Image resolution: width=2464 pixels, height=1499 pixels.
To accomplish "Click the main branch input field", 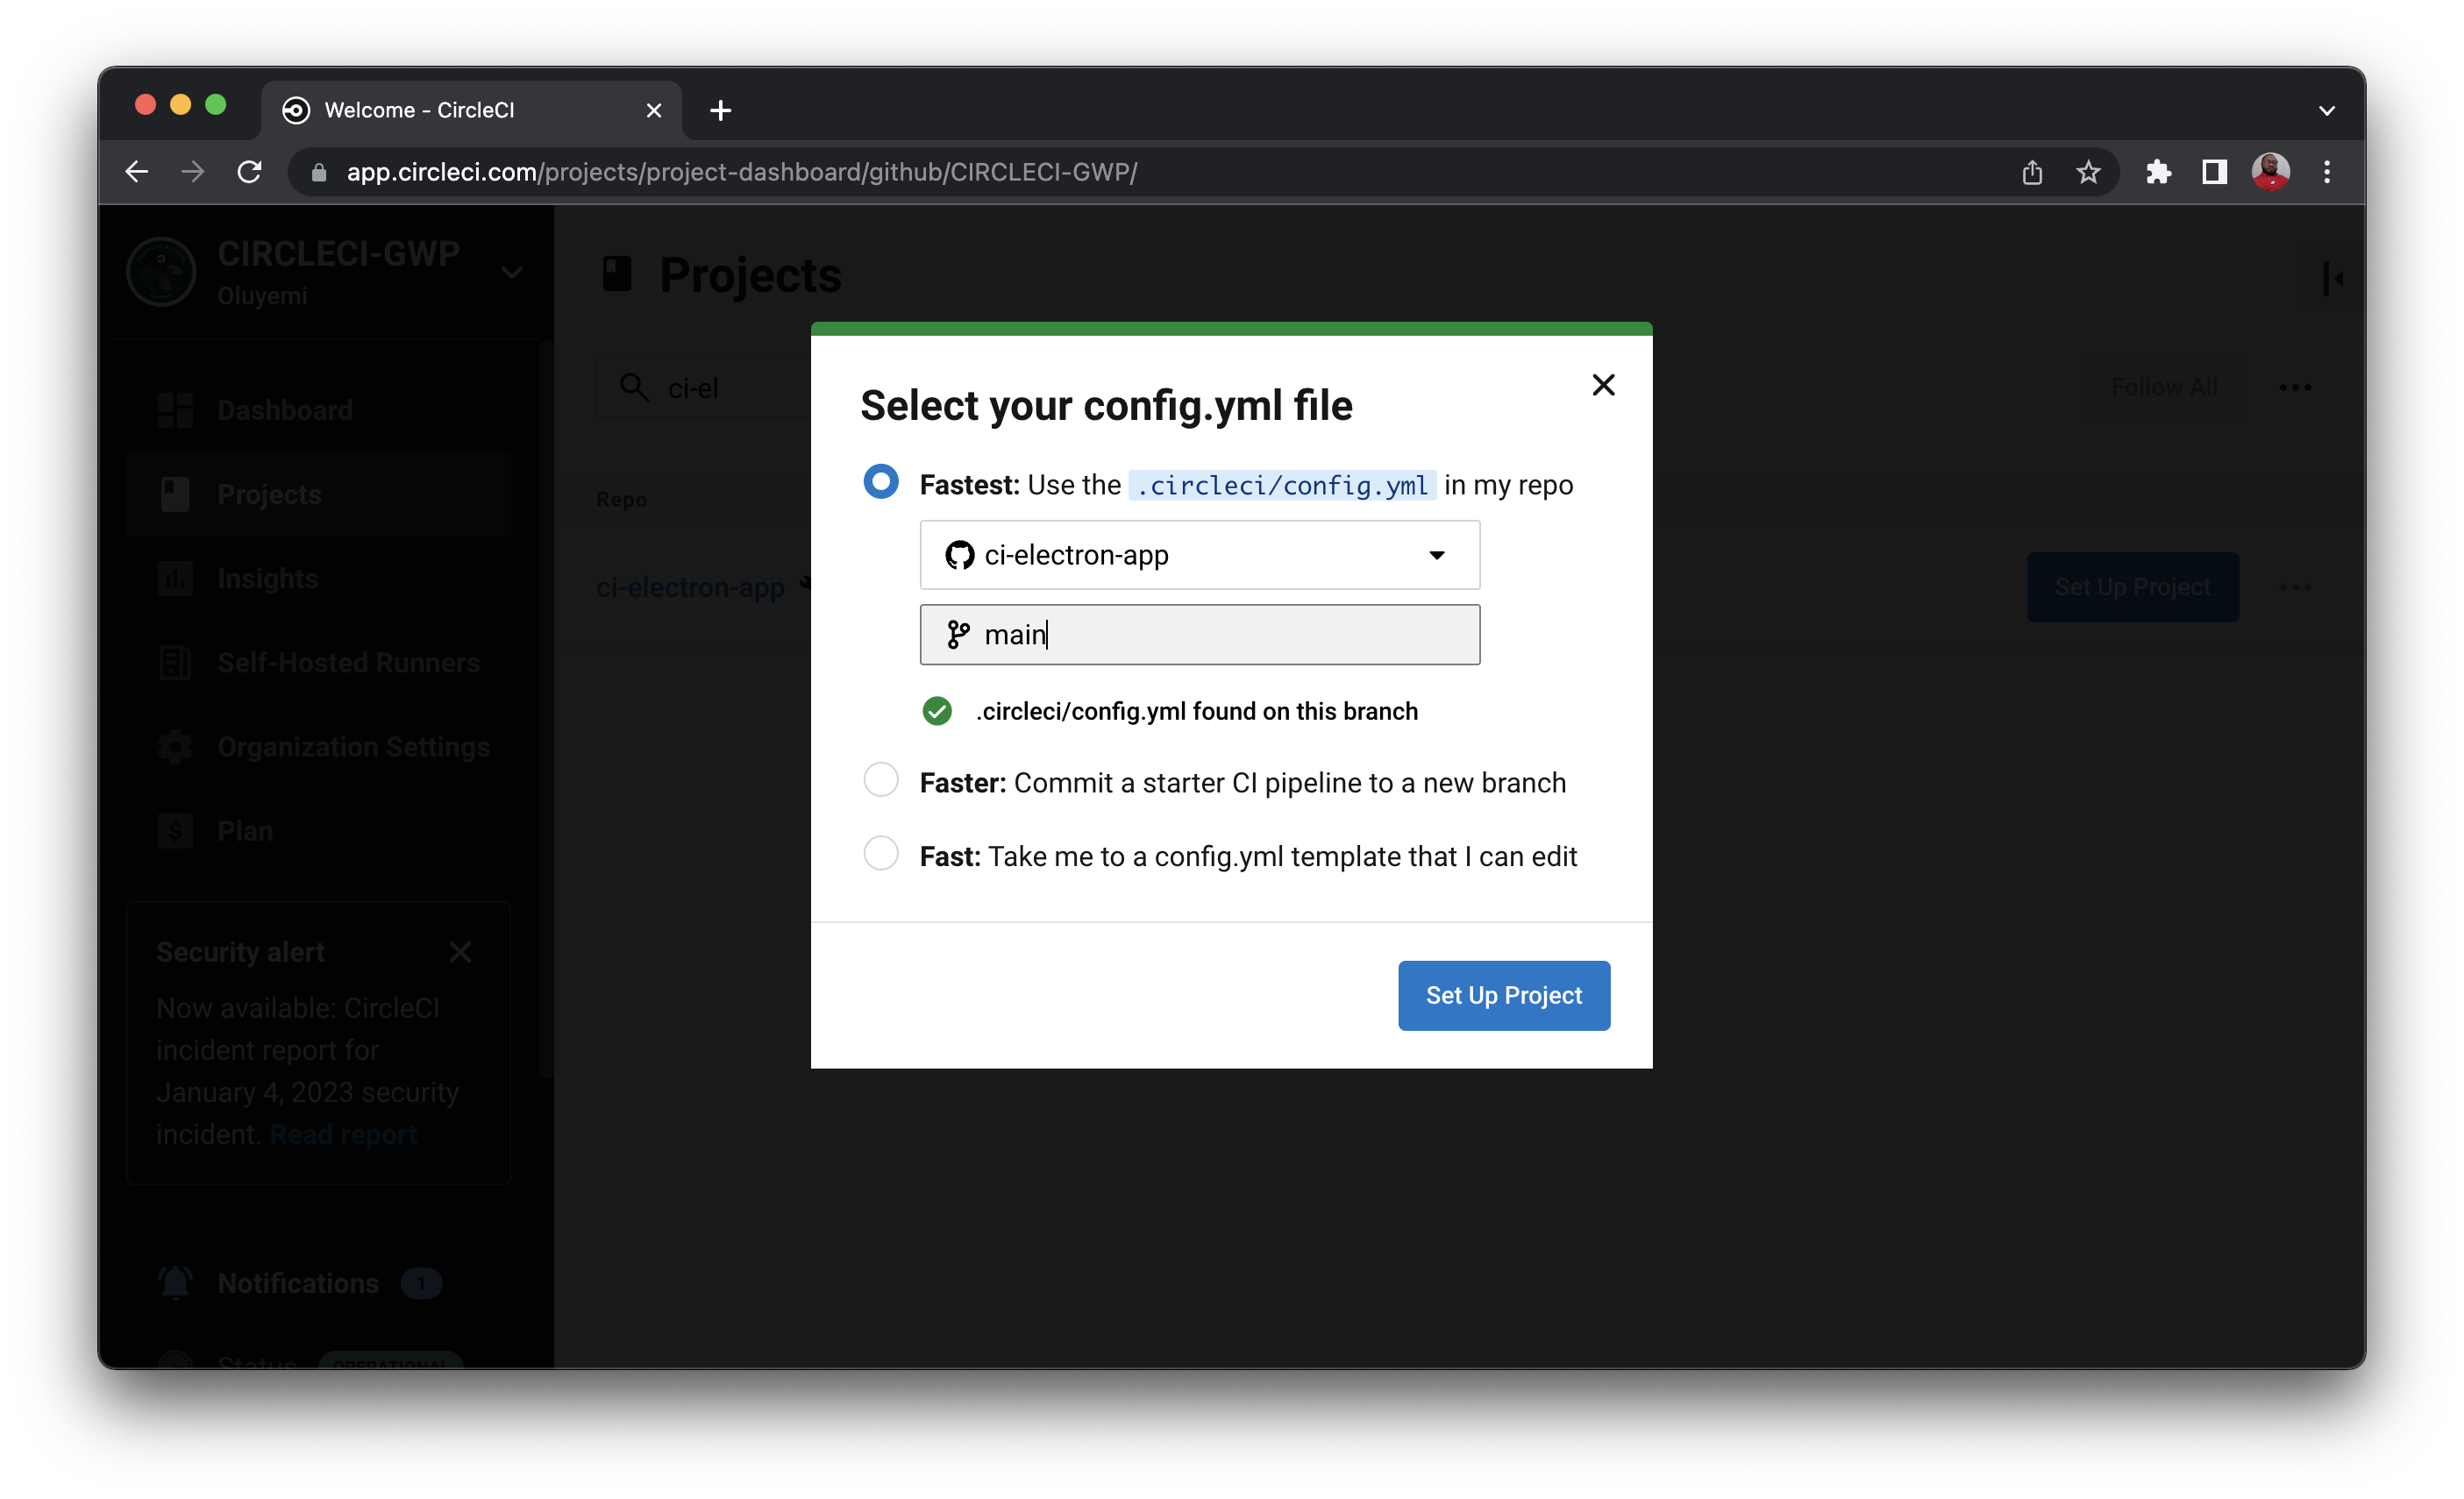I will coord(1199,634).
